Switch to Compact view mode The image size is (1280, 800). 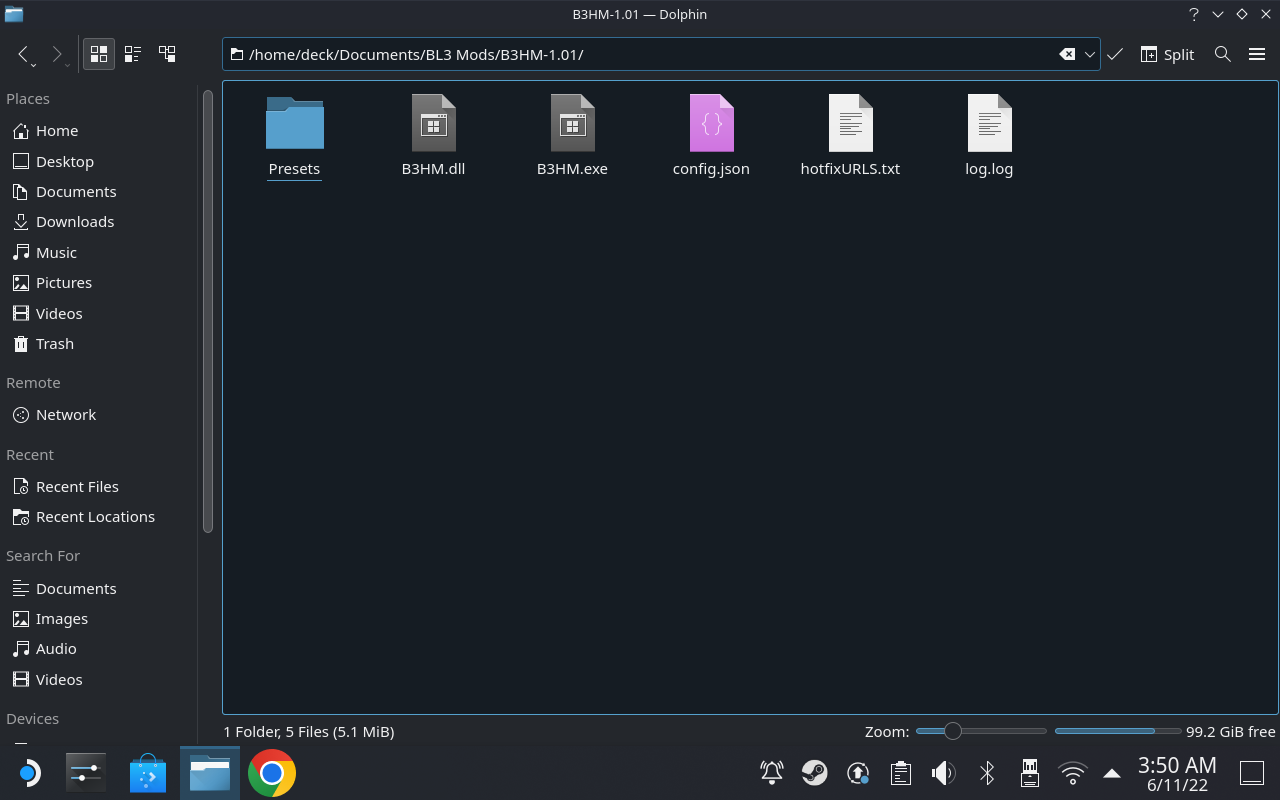click(133, 54)
